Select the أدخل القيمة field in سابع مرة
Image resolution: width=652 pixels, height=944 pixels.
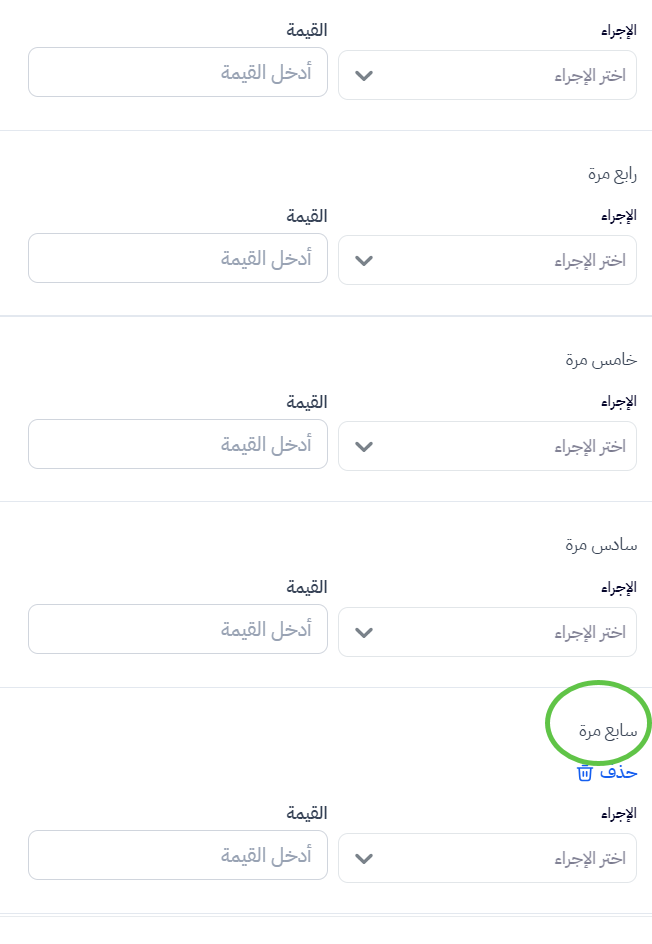click(x=178, y=856)
